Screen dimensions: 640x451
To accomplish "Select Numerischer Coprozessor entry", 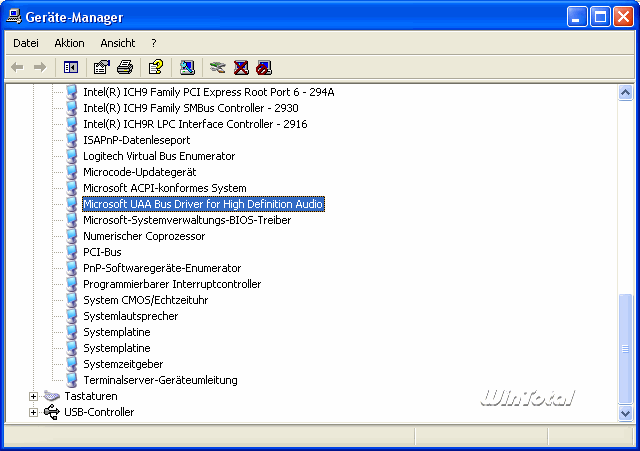I will [144, 236].
